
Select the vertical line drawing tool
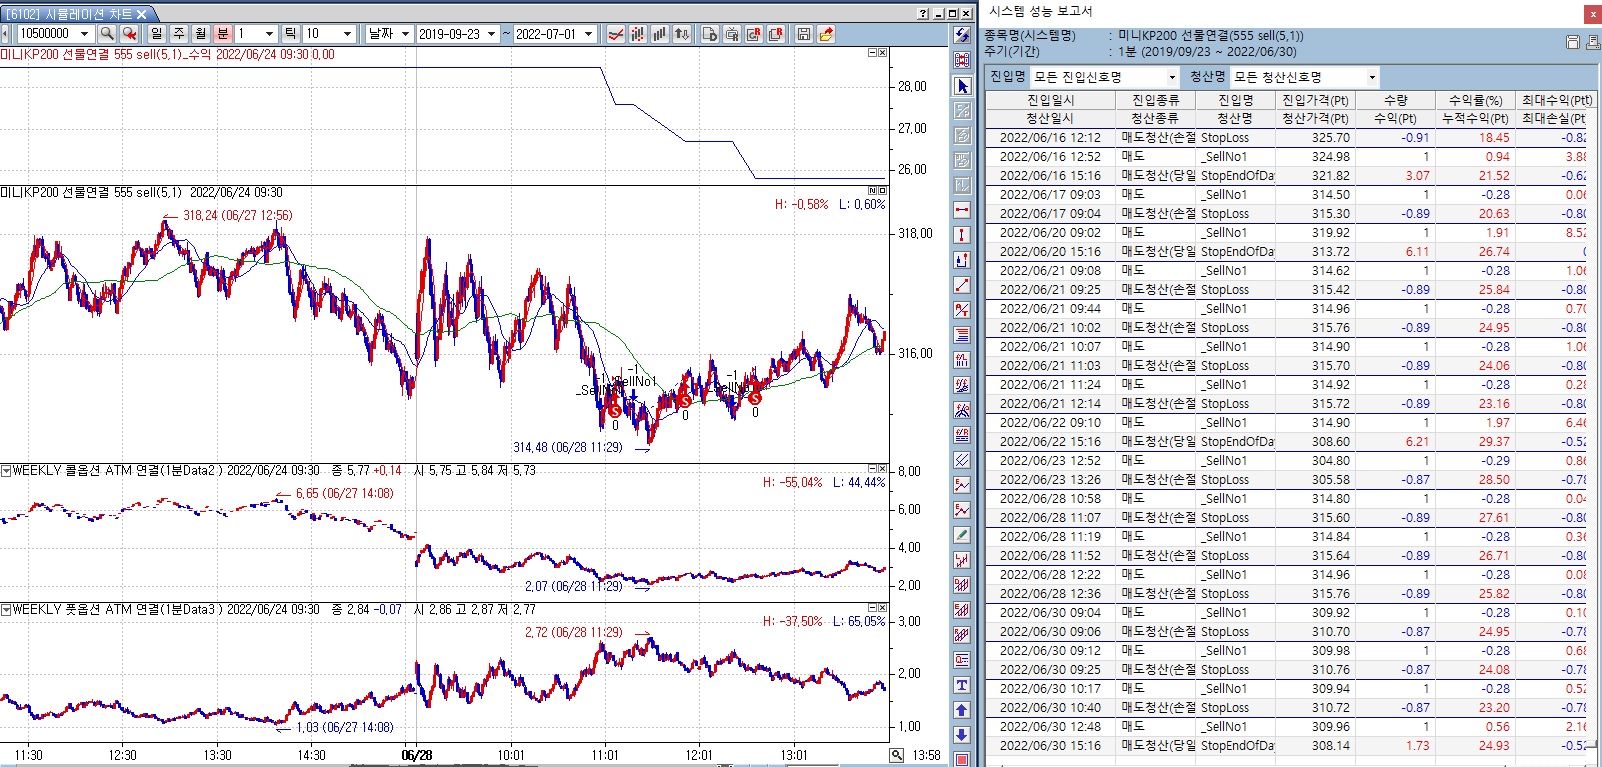click(x=962, y=235)
